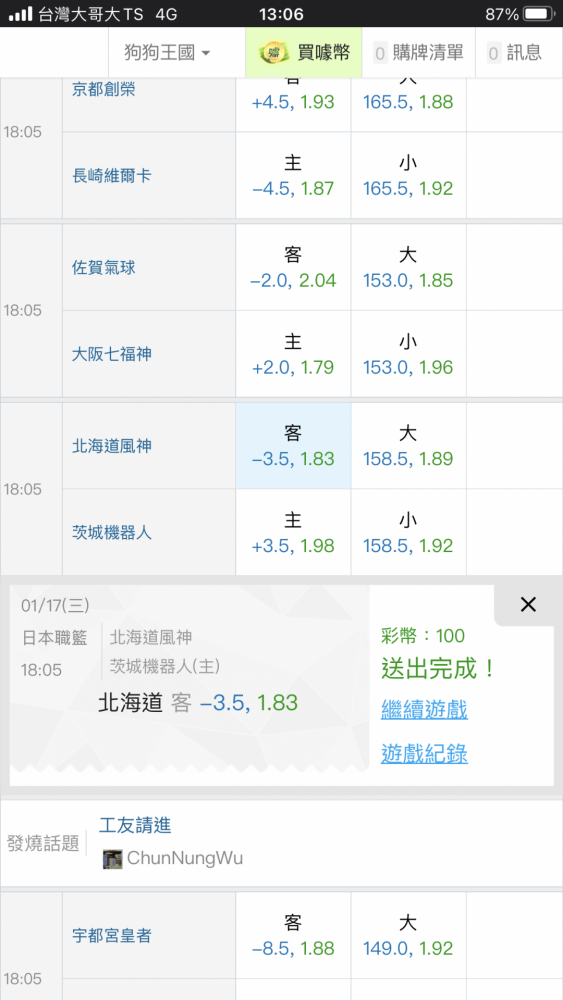Screen dimensions: 563x1000
Task: Open the 大阪七福神 team link
Action: click(112, 354)
